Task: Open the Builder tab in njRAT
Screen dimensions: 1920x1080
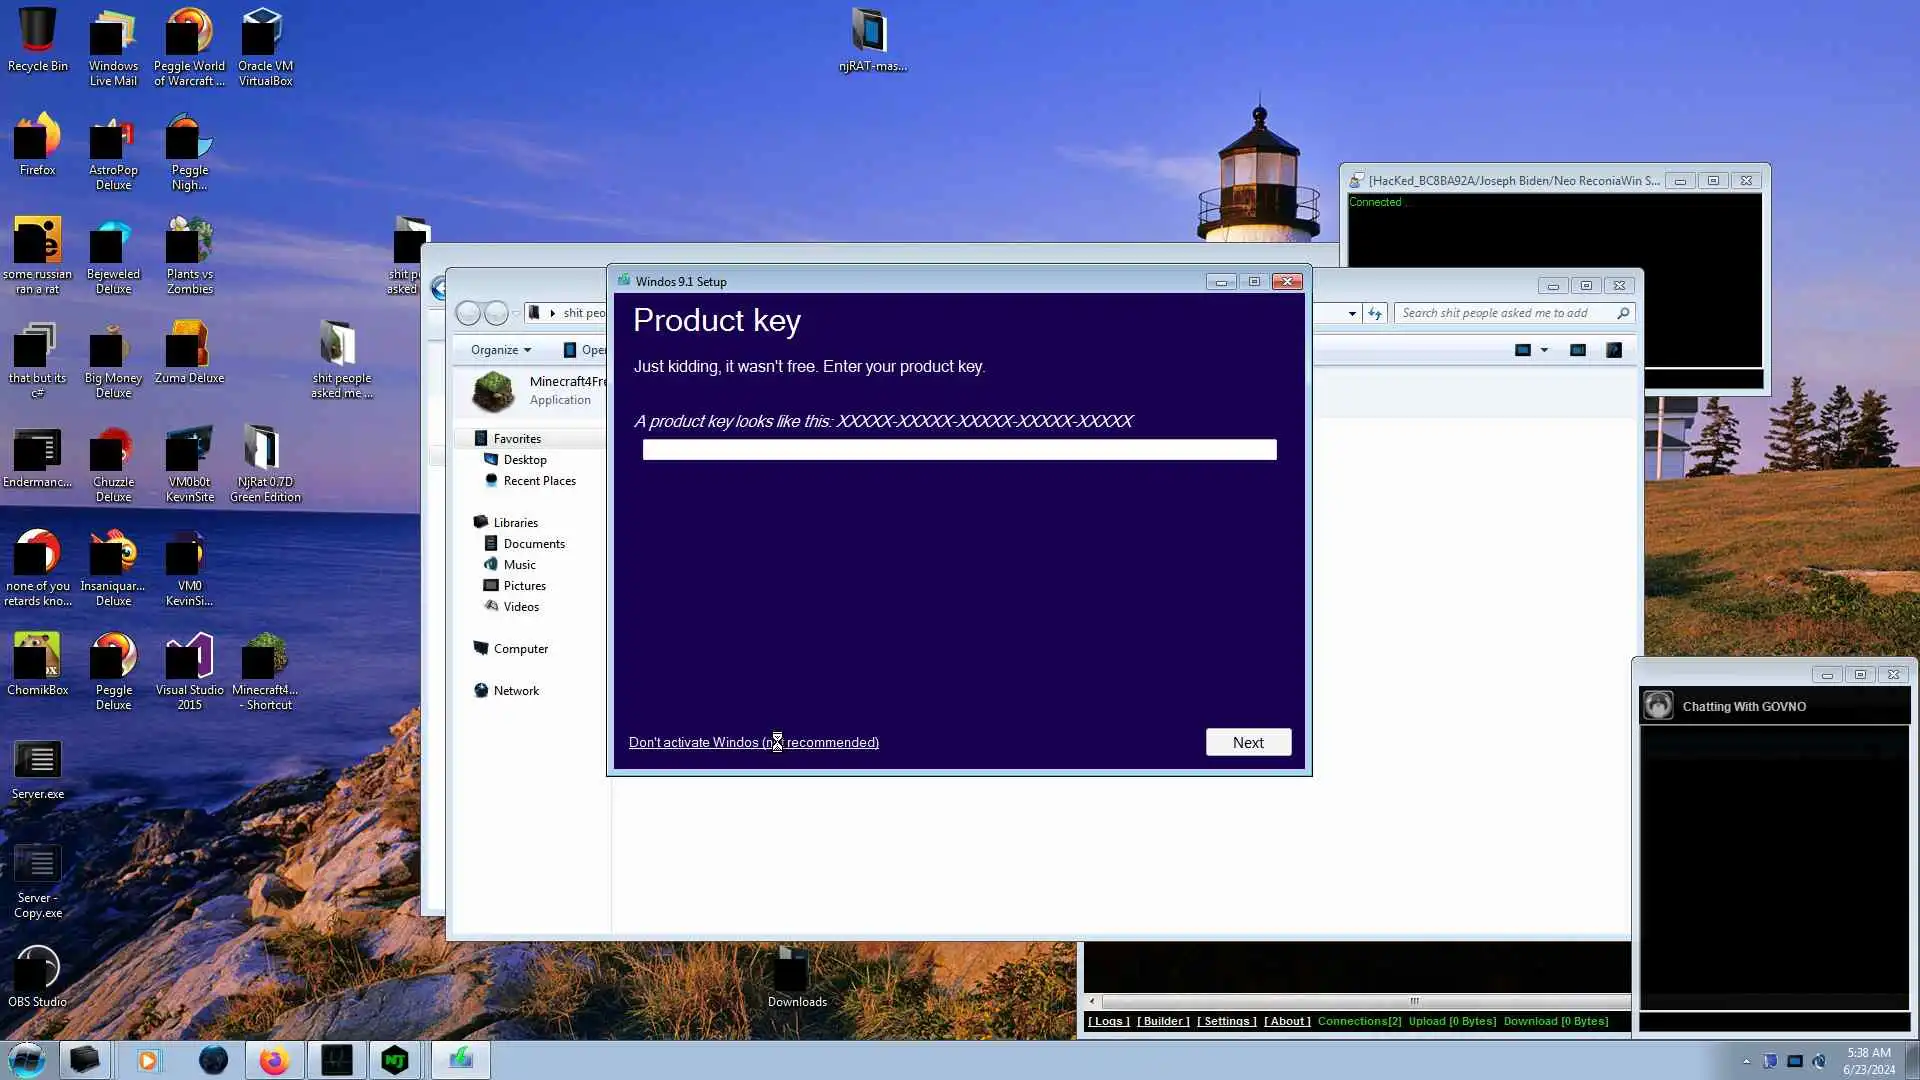Action: [x=1163, y=1021]
